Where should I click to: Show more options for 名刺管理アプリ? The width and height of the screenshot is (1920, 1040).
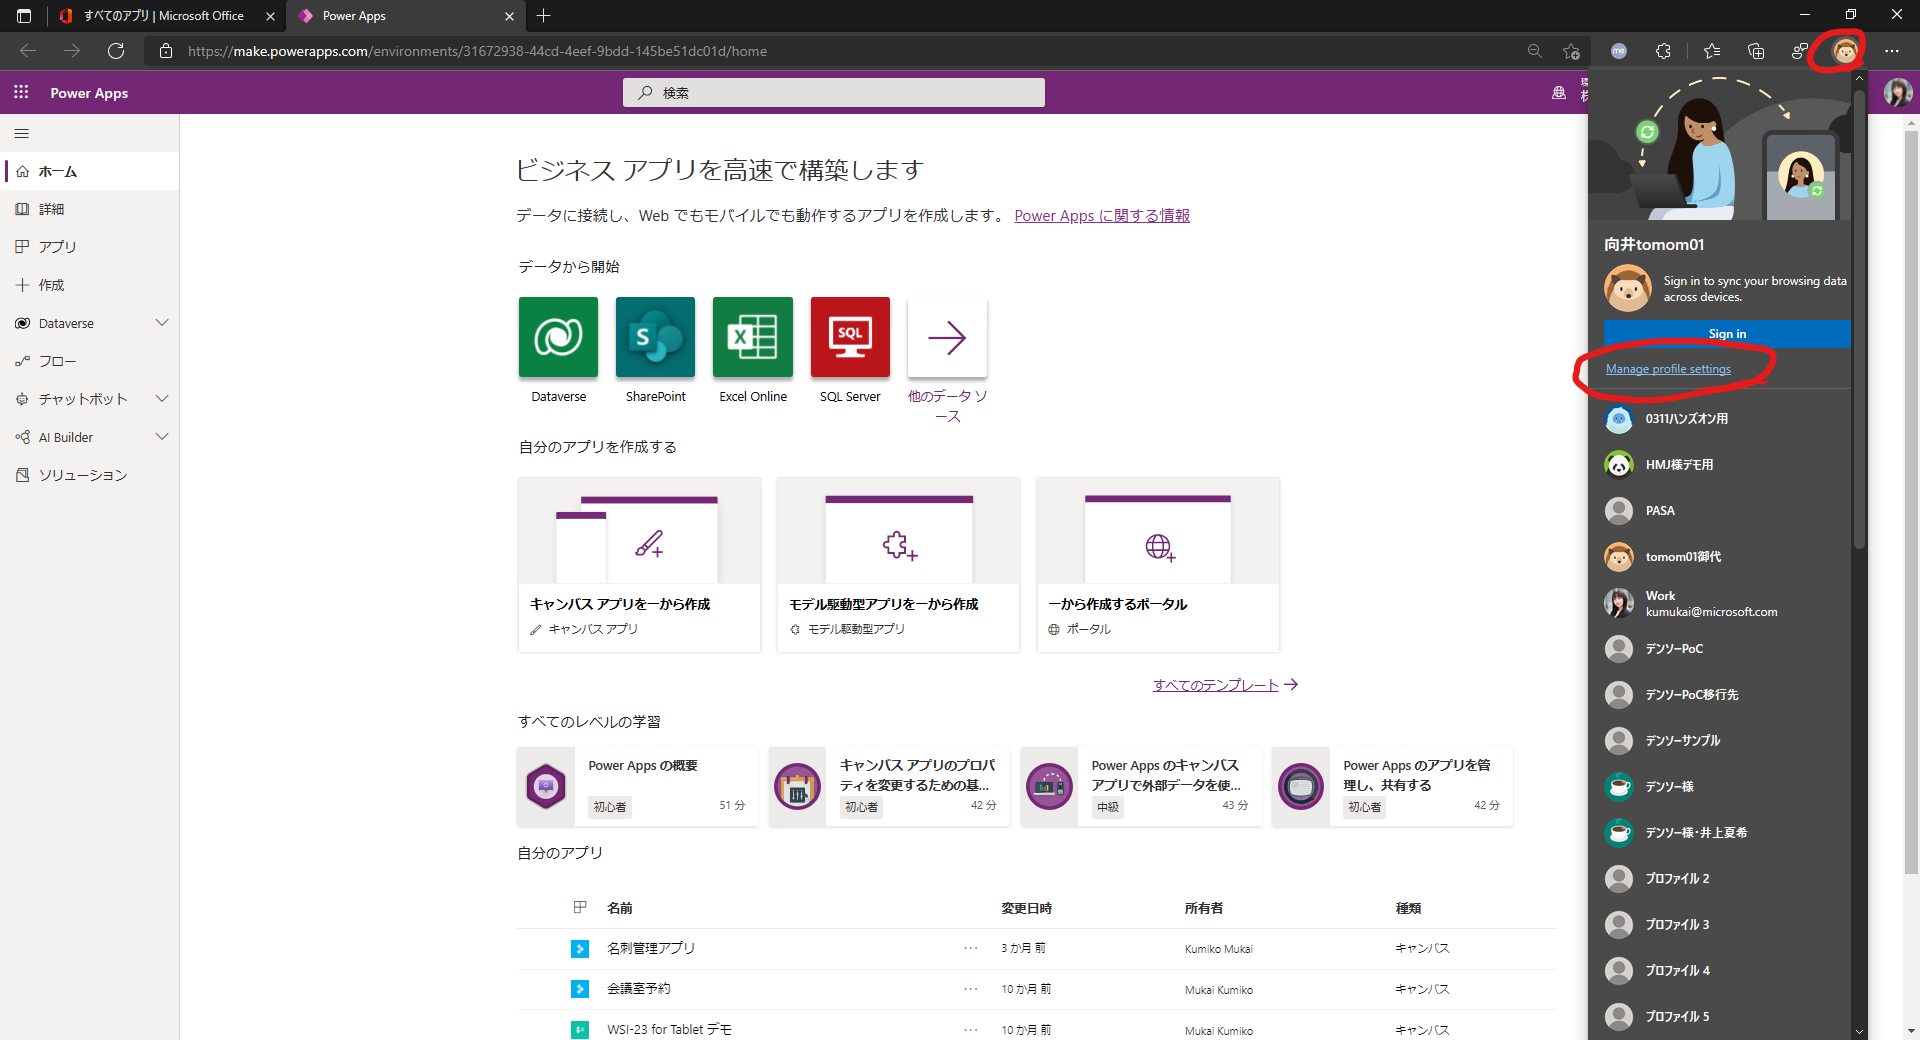(971, 948)
